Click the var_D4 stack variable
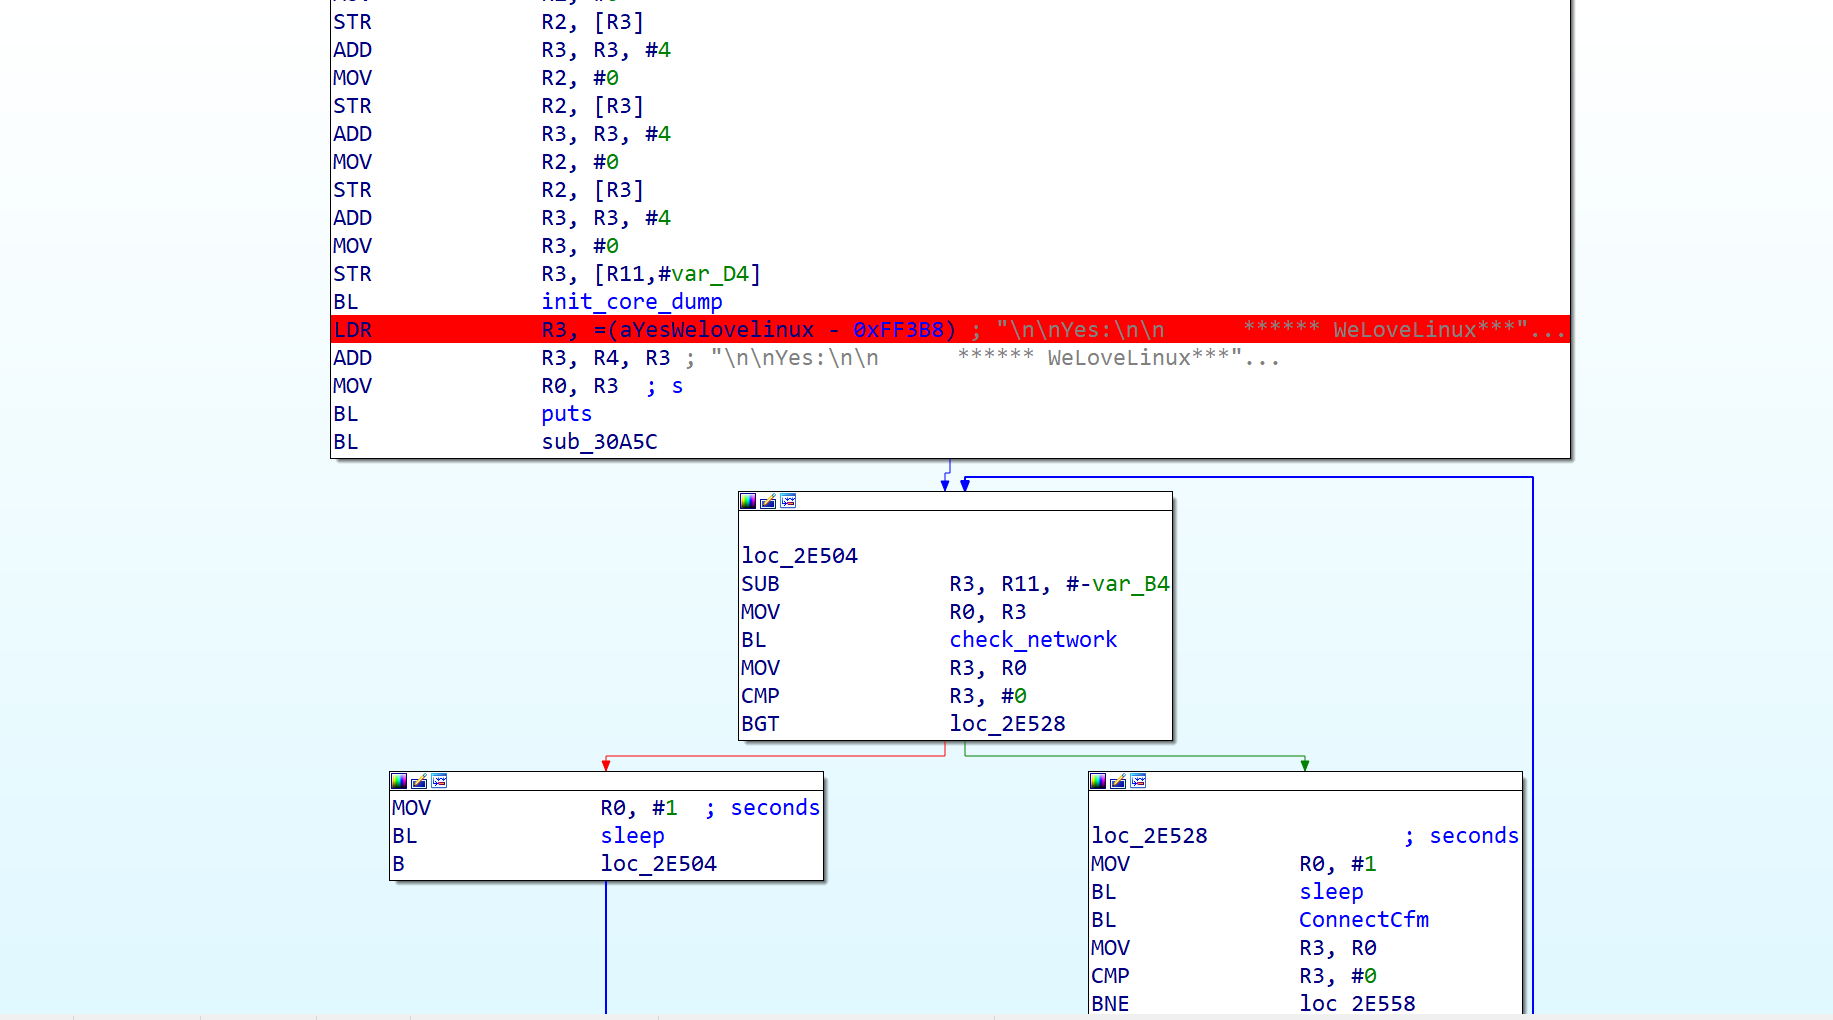The image size is (1833, 1020). coord(710,274)
